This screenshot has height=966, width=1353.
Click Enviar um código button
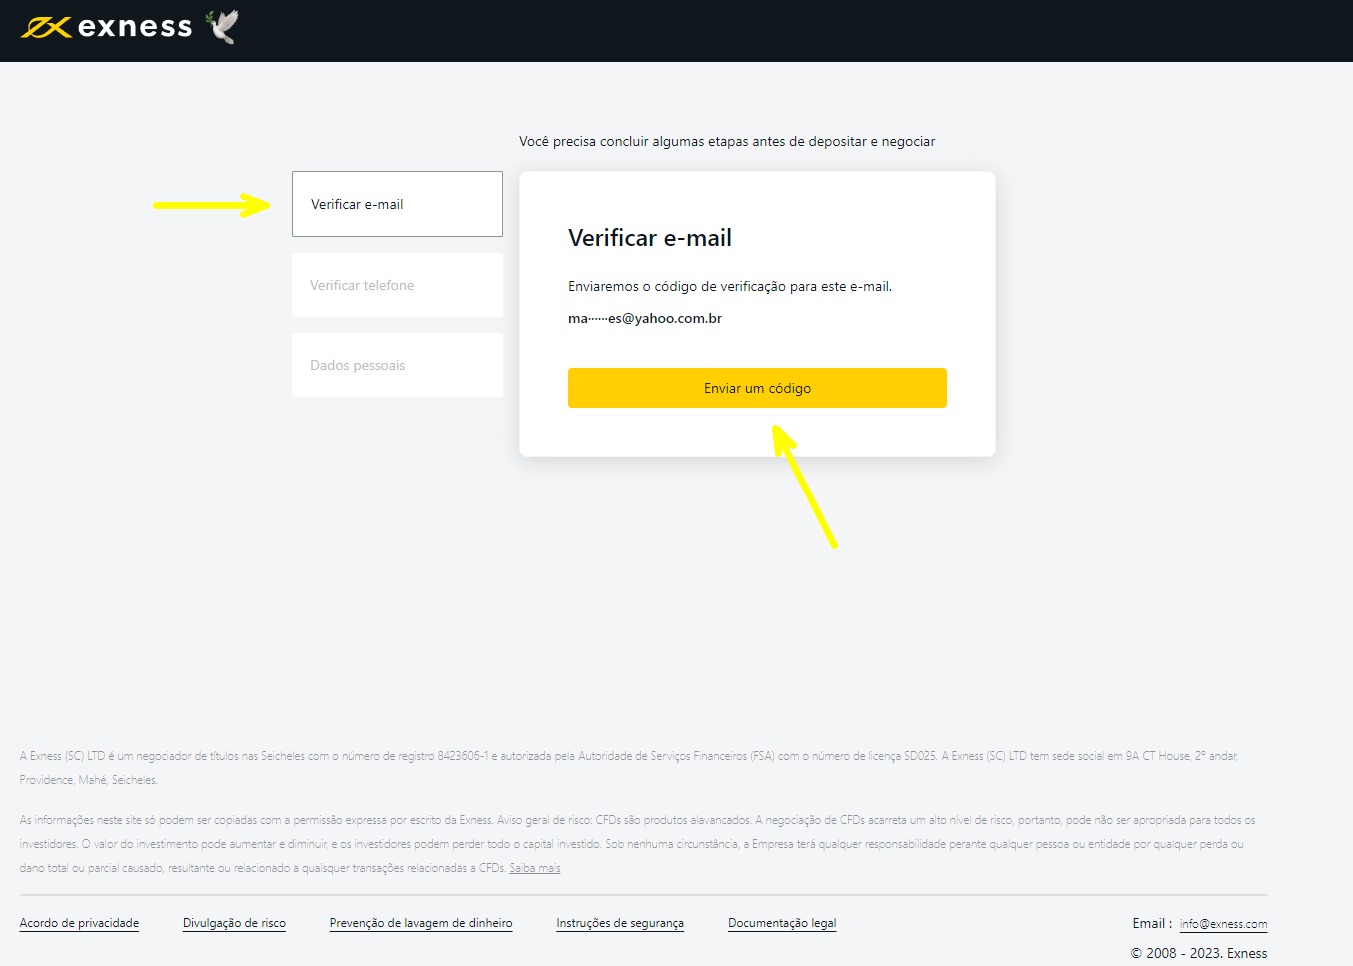(757, 388)
